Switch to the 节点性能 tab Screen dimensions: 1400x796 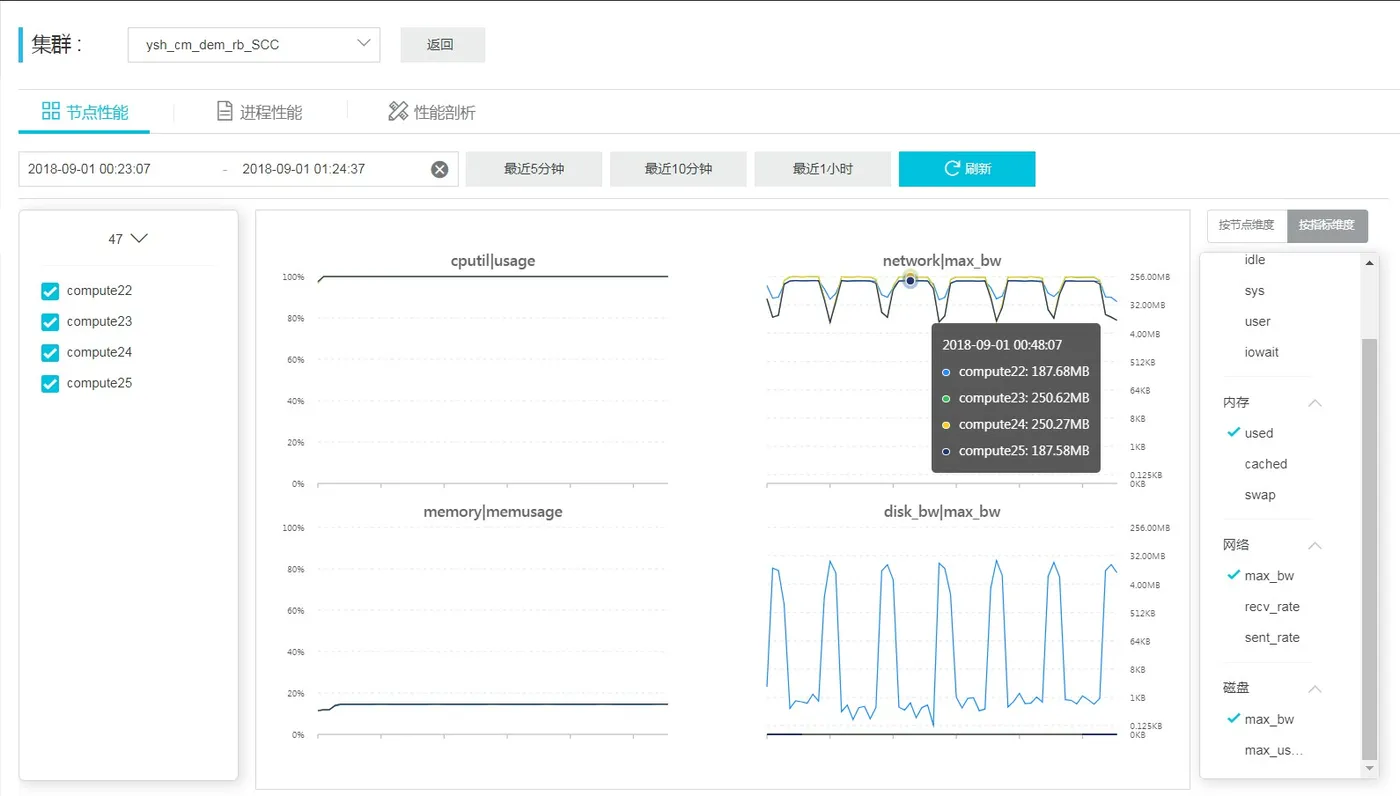(x=84, y=112)
